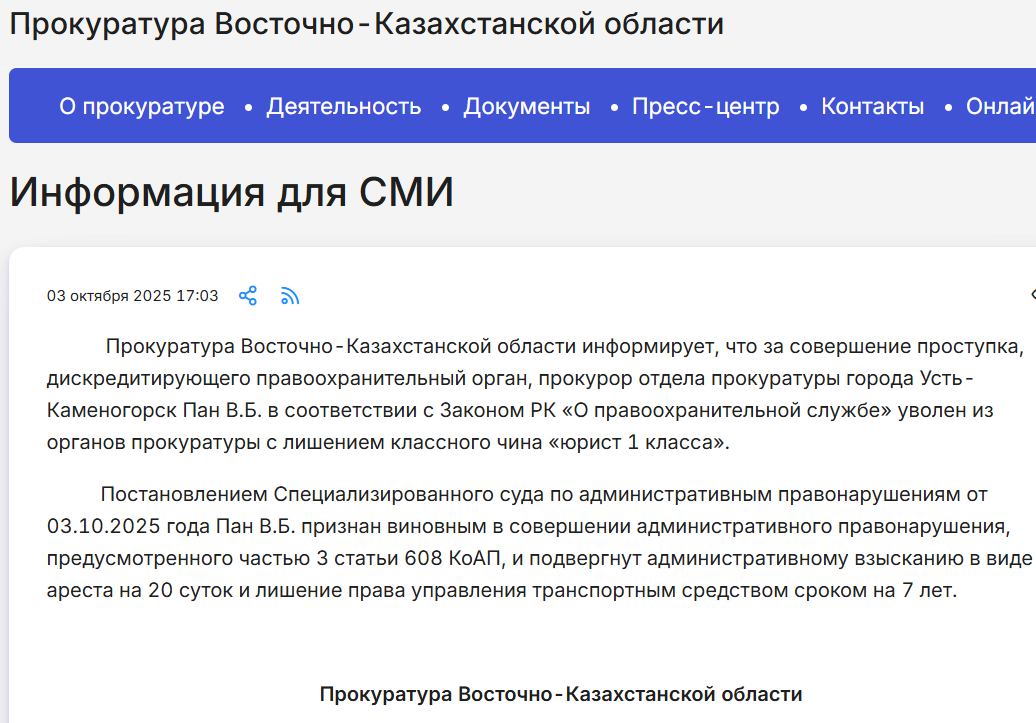Click the words «сроком на 7 лет»
Image resolution: width=1036 pixels, height=723 pixels.
(x=889, y=590)
